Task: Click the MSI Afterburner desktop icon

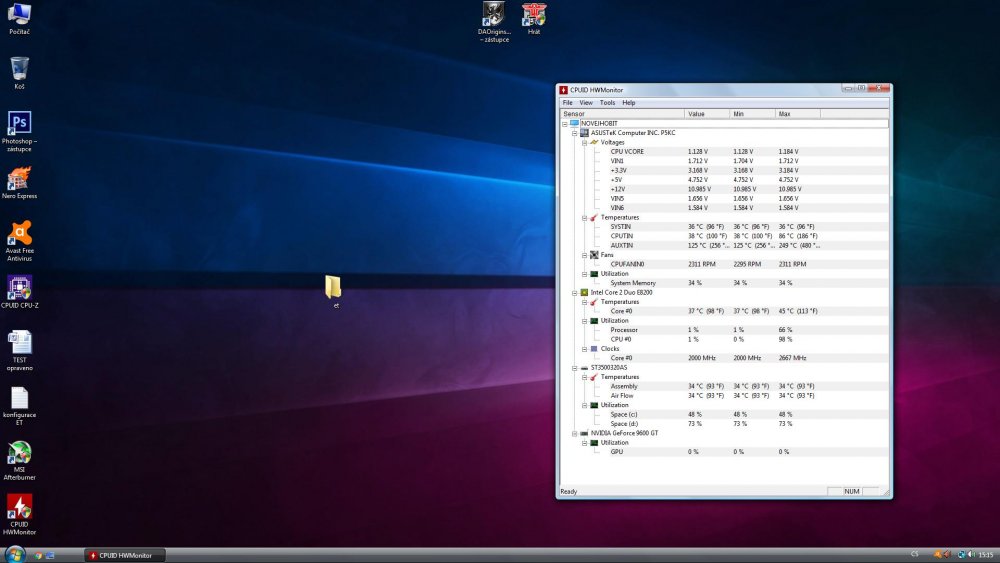Action: pyautogui.click(x=19, y=460)
